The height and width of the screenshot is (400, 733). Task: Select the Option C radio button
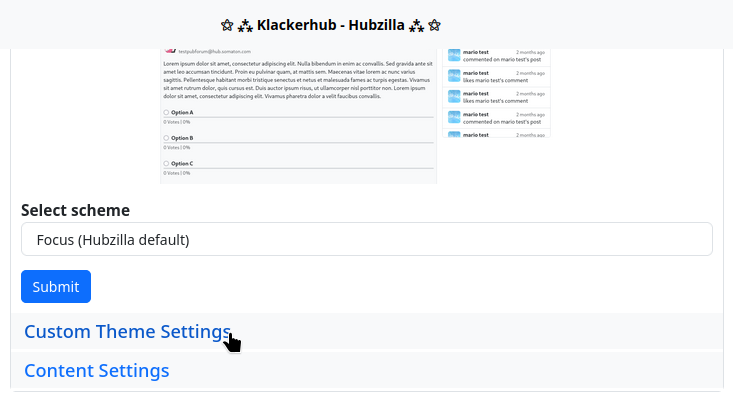point(166,163)
